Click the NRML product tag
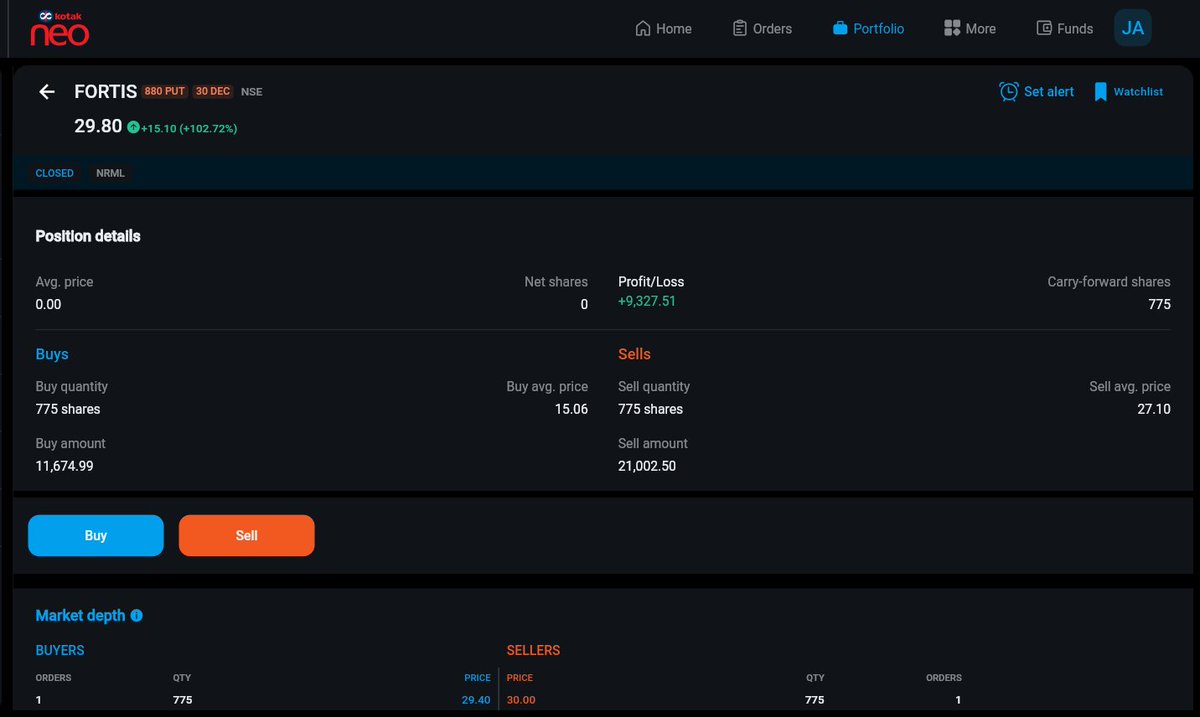The height and width of the screenshot is (717, 1200). click(111, 173)
